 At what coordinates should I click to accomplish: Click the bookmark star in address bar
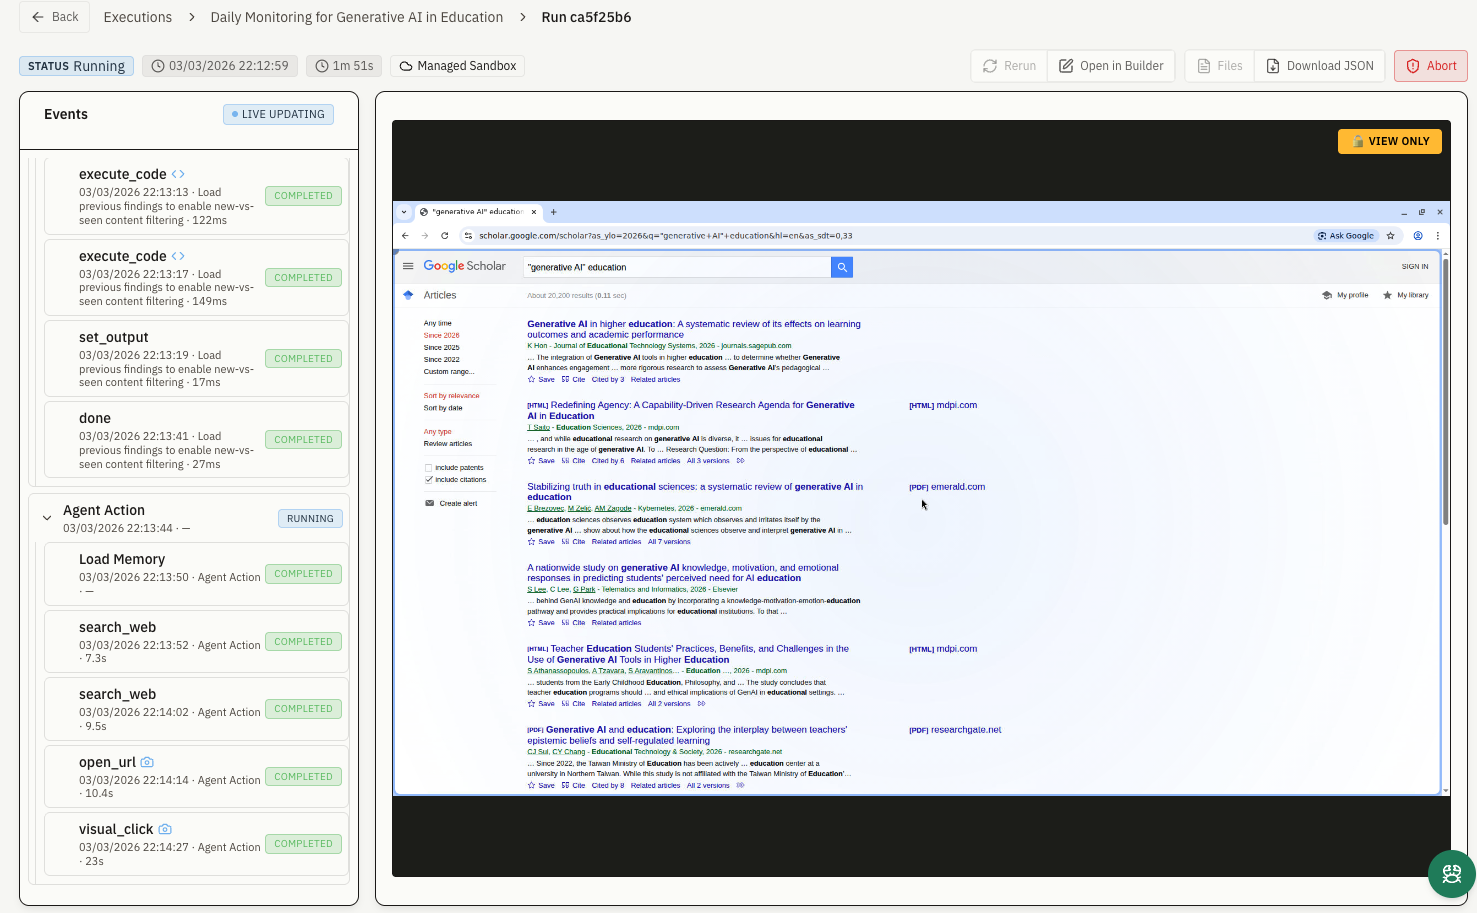point(1390,236)
